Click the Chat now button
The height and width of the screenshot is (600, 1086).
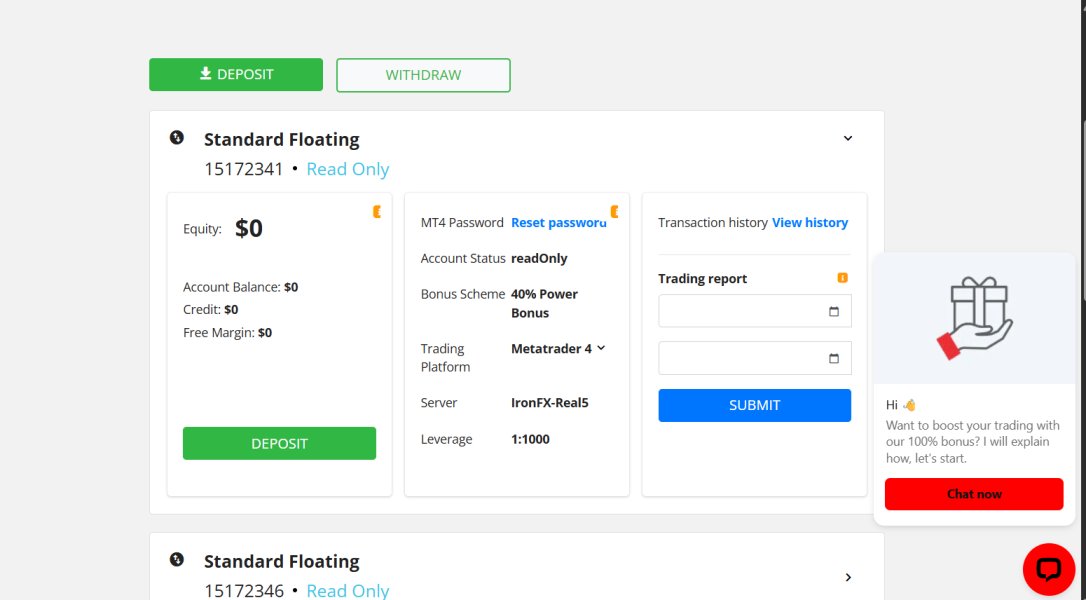[973, 494]
